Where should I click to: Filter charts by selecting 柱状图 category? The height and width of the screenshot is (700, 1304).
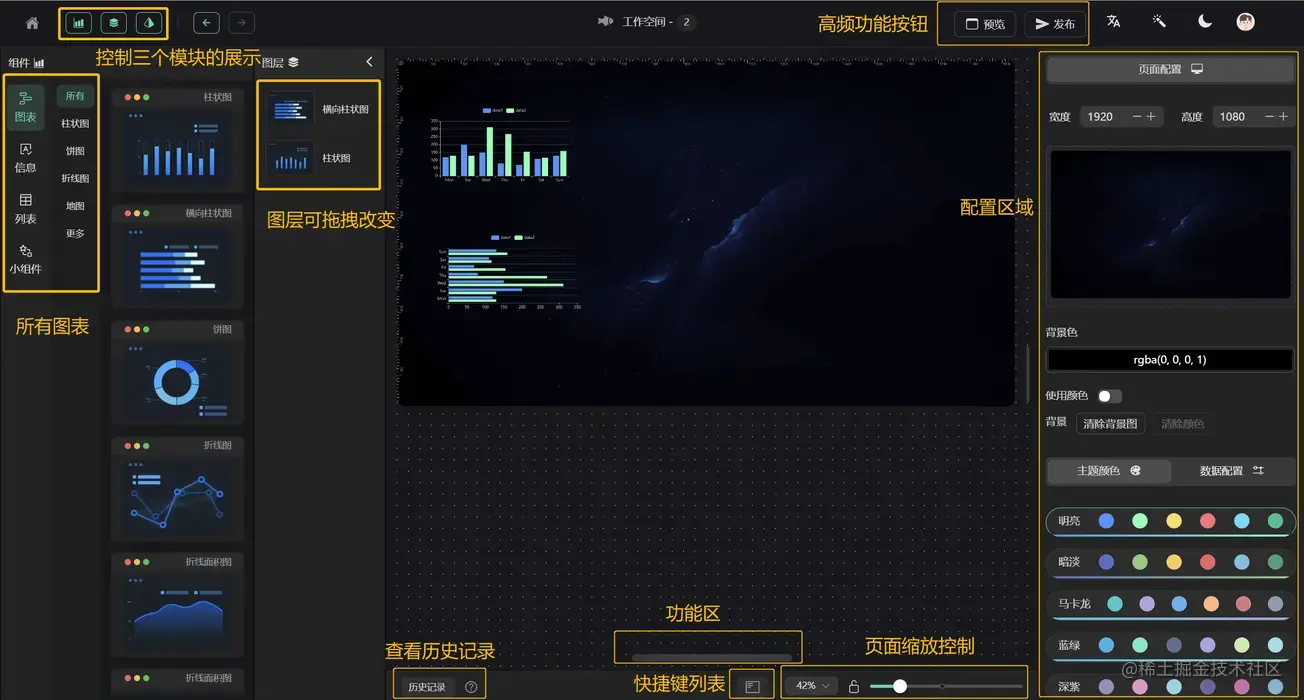click(75, 122)
